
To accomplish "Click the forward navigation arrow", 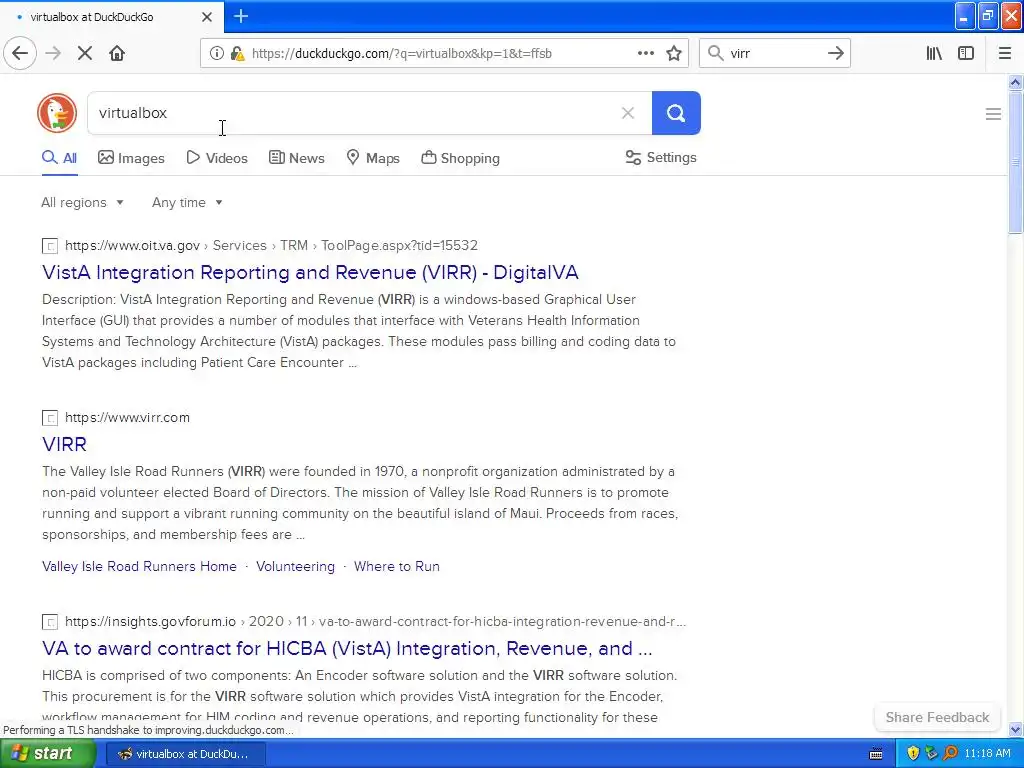I will point(53,54).
